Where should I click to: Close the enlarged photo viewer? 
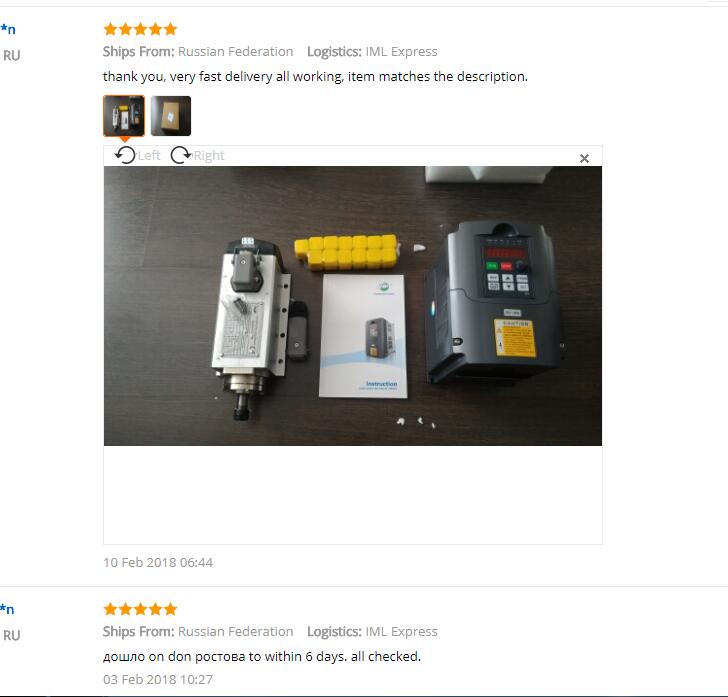[584, 158]
